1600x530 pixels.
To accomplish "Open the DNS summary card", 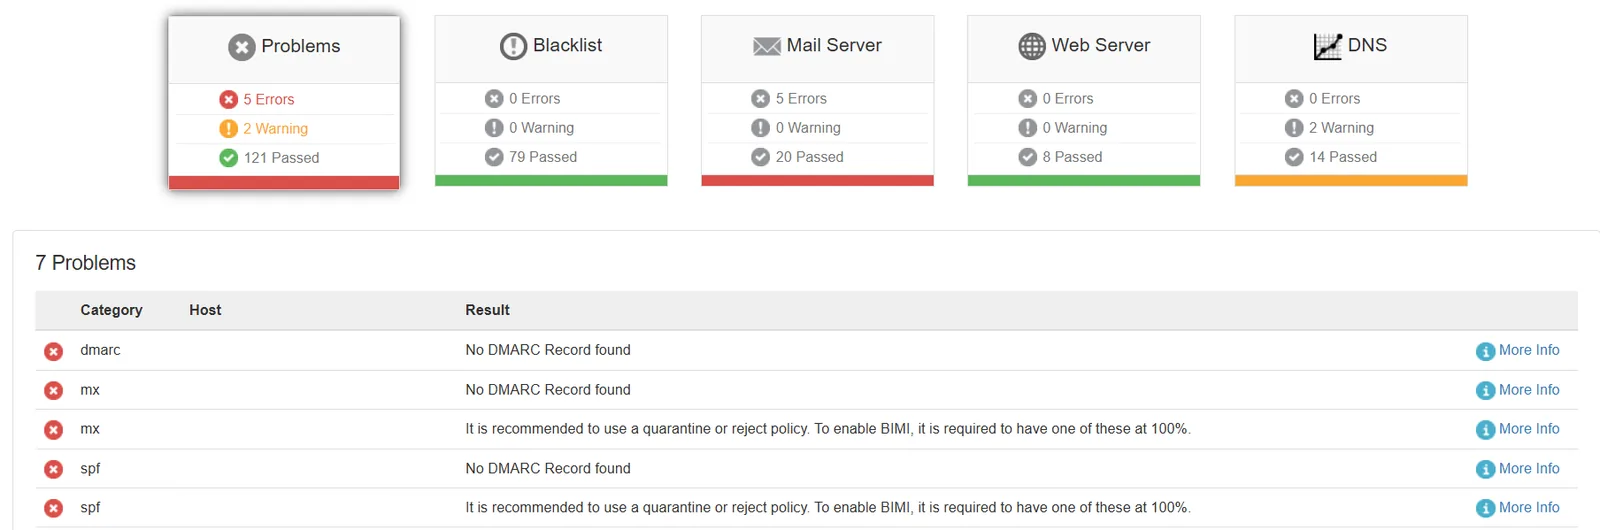I will pos(1351,101).
